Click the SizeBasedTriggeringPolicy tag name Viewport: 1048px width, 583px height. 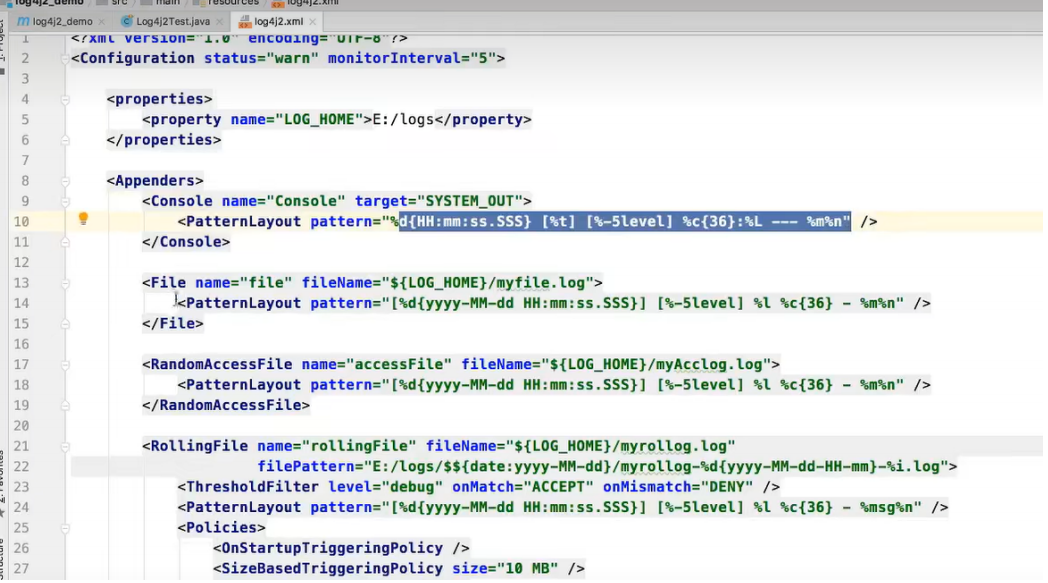coord(332,568)
